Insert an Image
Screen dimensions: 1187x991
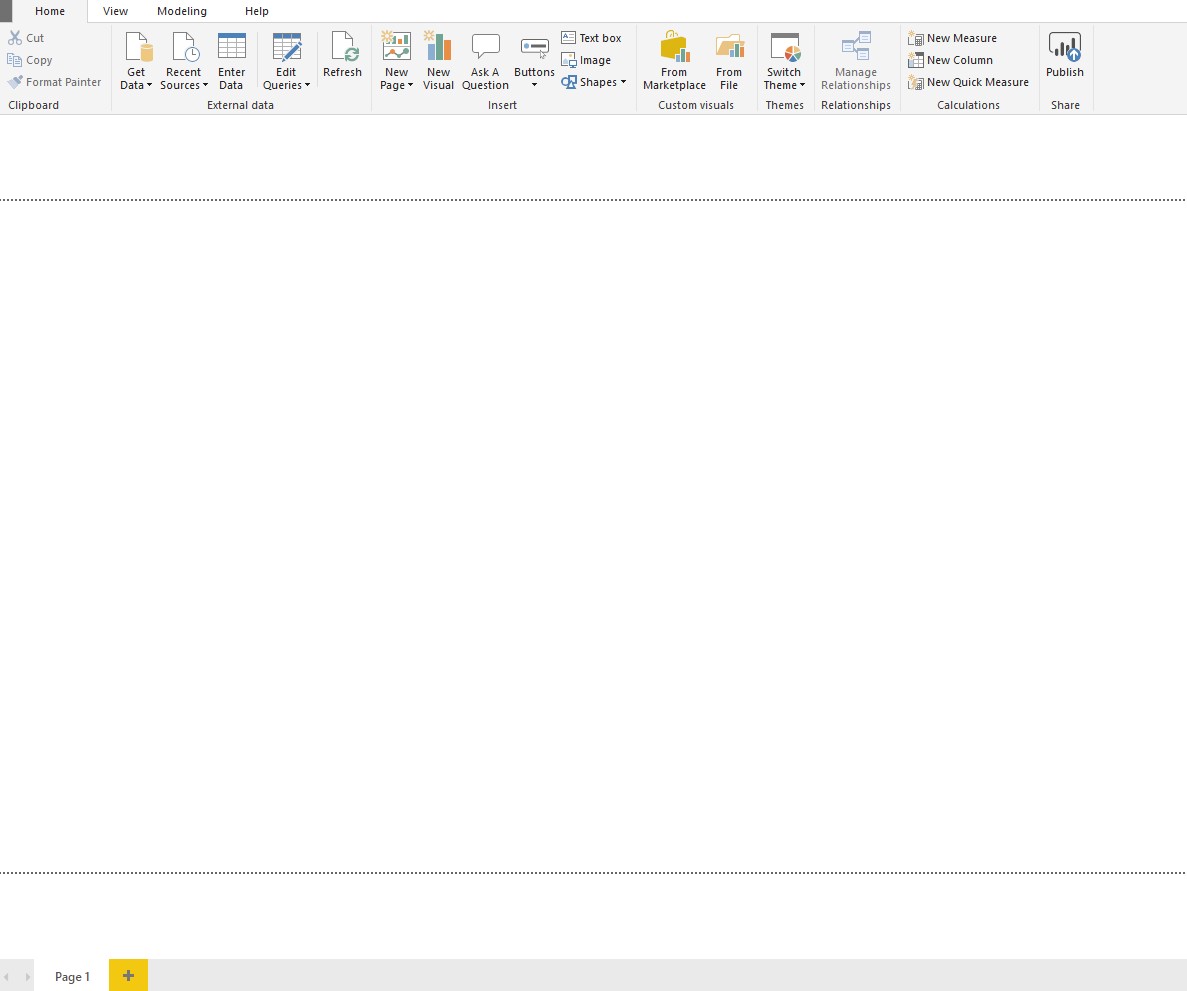[x=586, y=60]
